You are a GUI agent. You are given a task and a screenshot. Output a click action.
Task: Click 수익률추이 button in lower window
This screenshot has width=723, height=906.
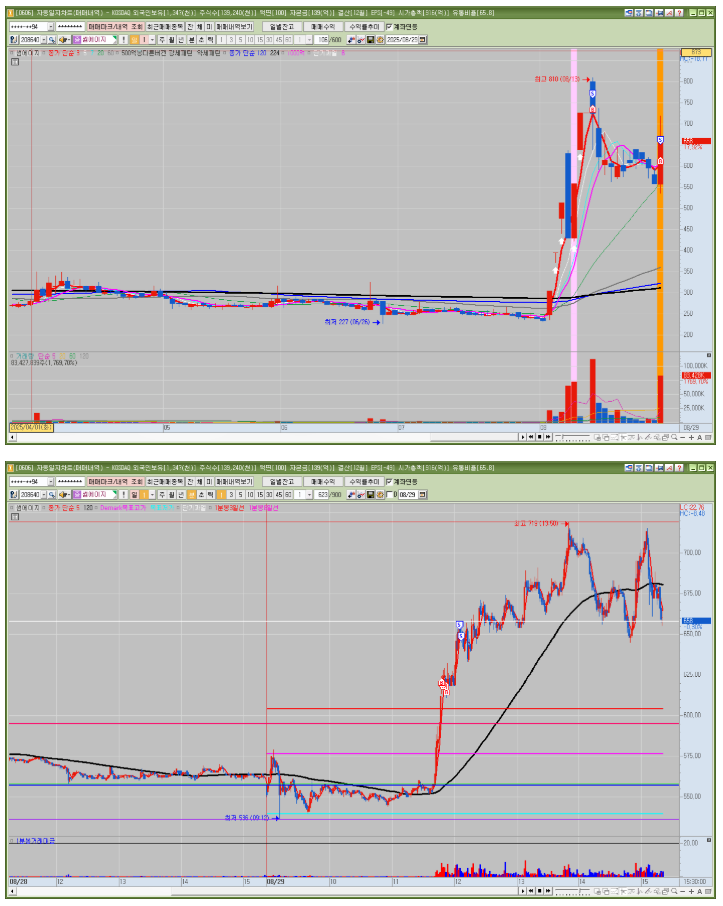point(364,481)
